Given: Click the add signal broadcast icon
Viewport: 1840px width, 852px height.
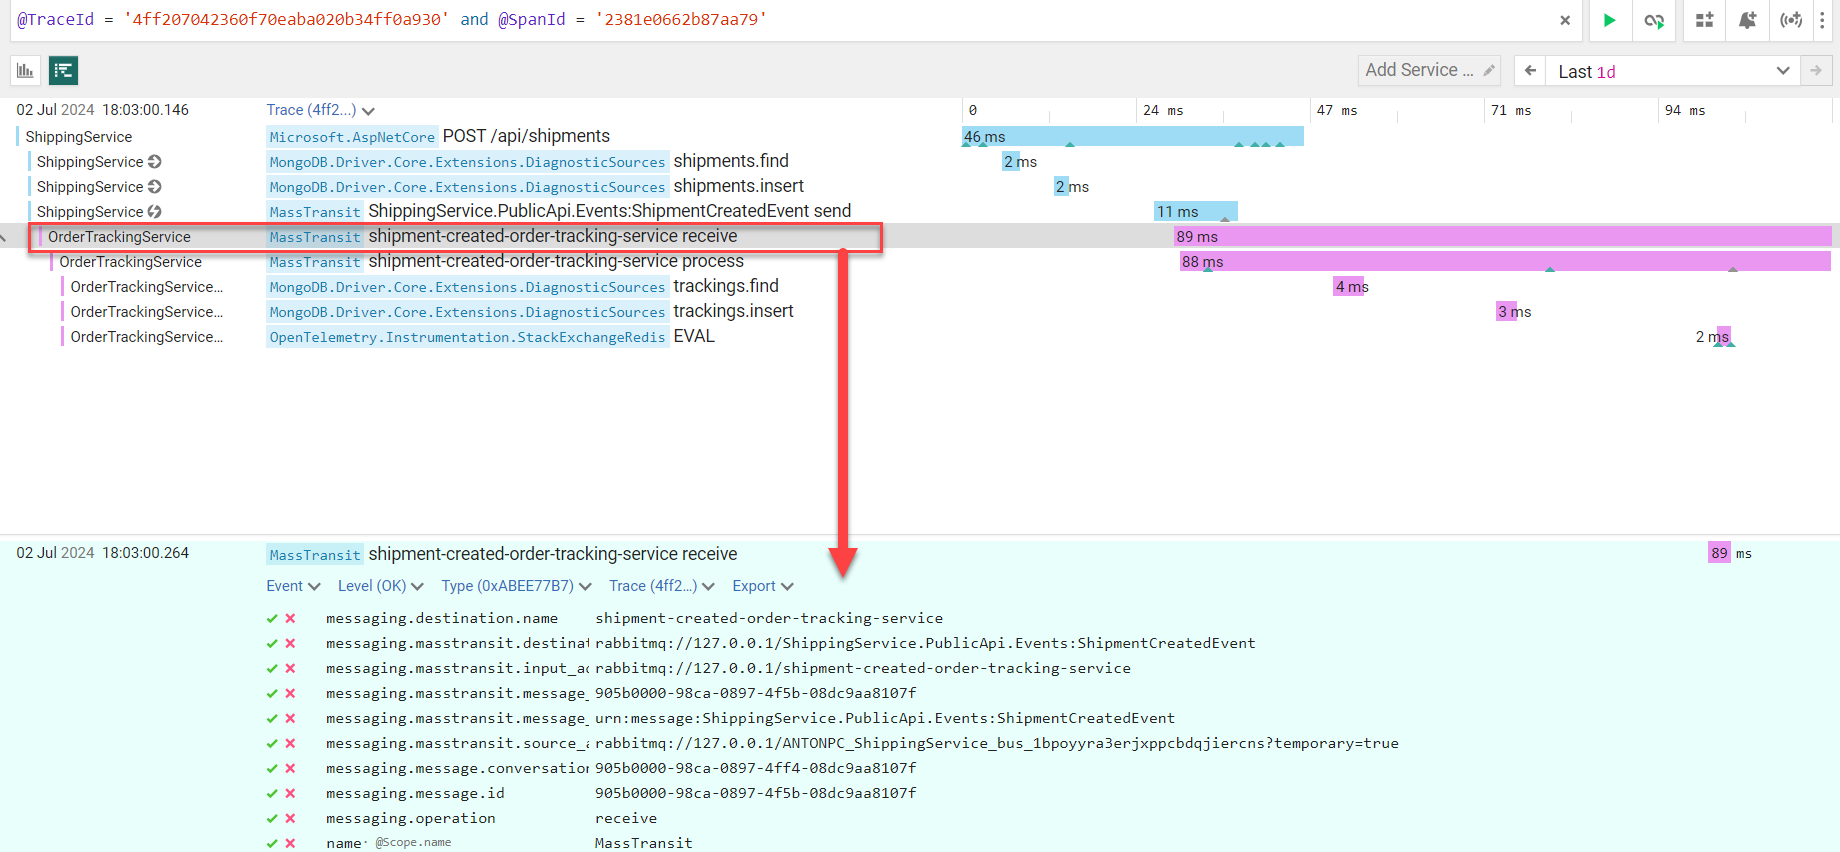Looking at the screenshot, I should click(x=1791, y=20).
